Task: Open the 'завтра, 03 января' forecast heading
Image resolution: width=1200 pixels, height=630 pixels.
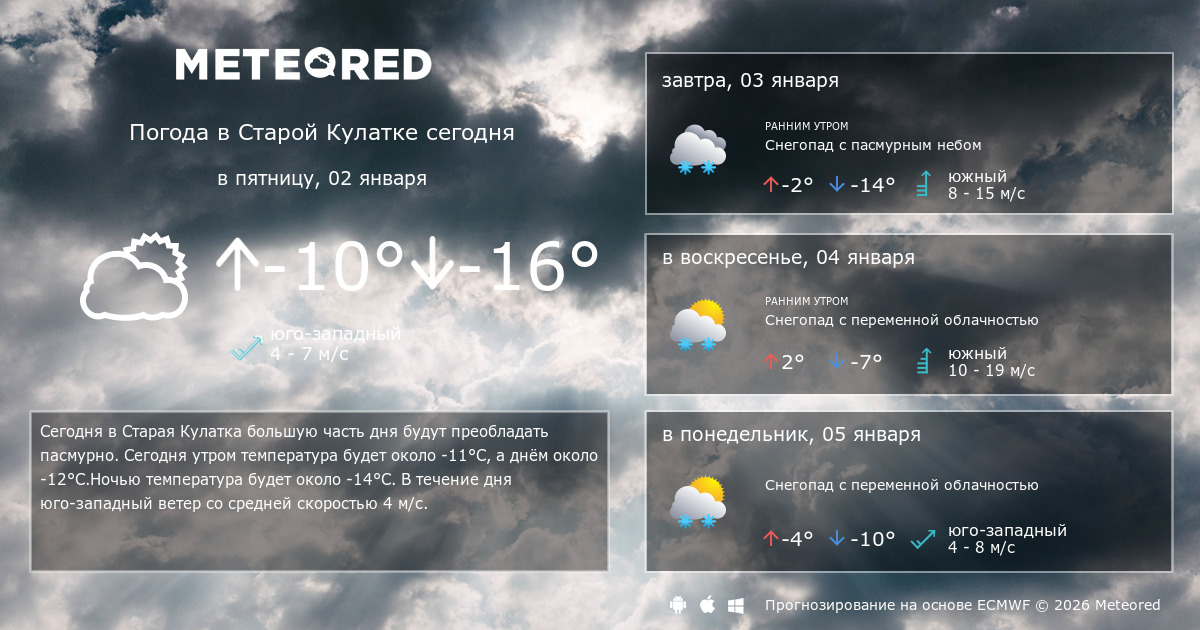Action: [750, 81]
